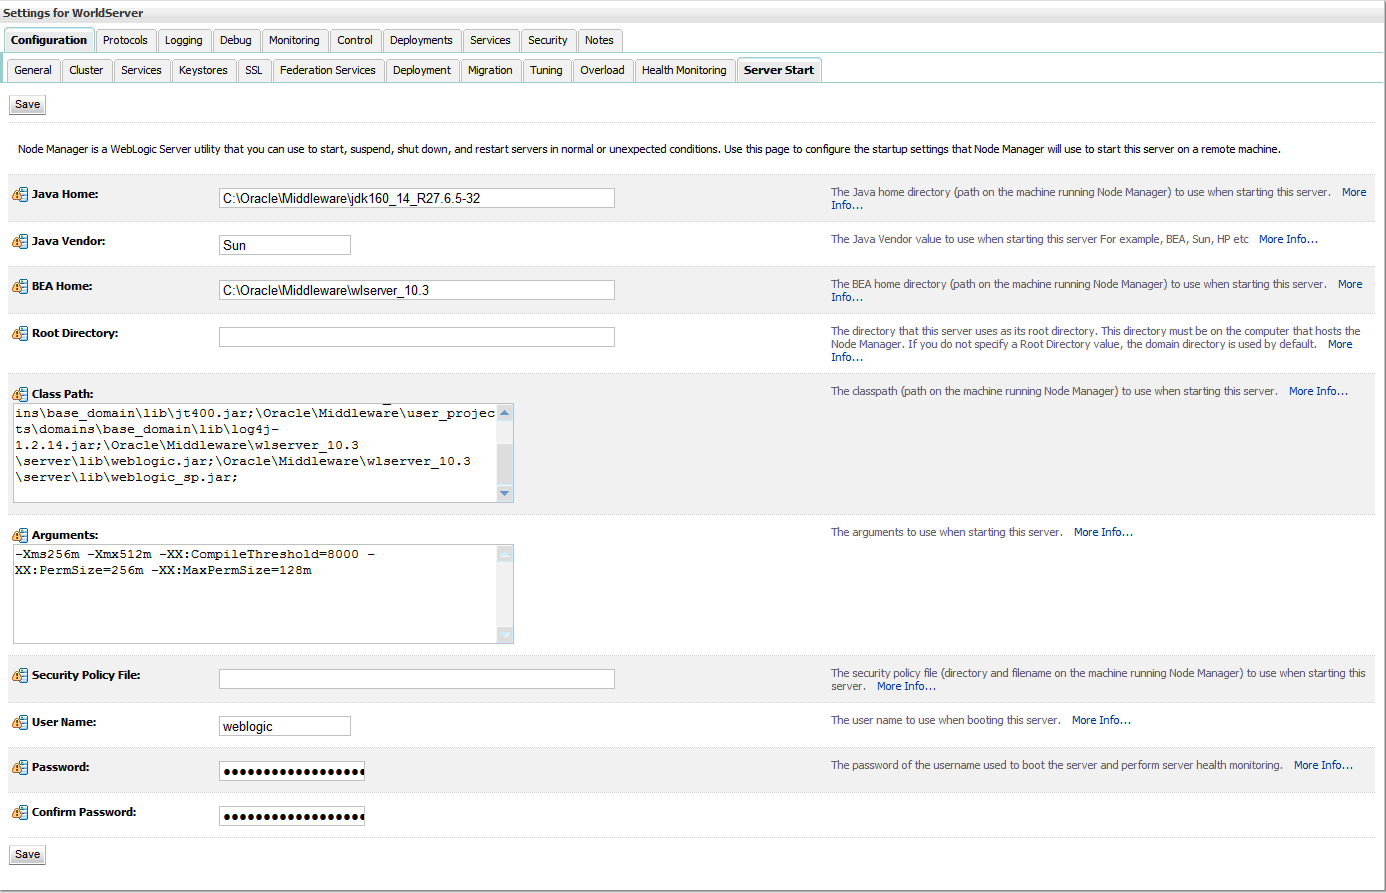Click the icon beside Security Policy File

tap(20, 676)
